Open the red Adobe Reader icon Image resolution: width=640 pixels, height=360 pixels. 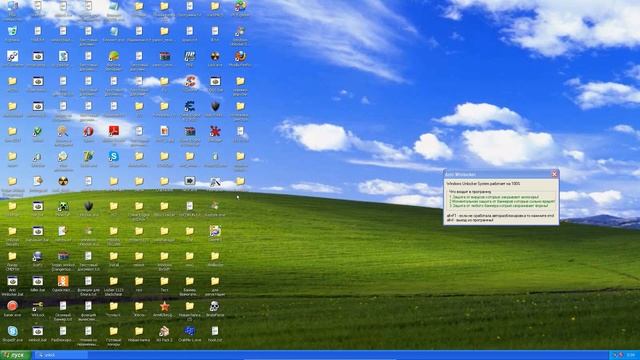tap(113, 131)
